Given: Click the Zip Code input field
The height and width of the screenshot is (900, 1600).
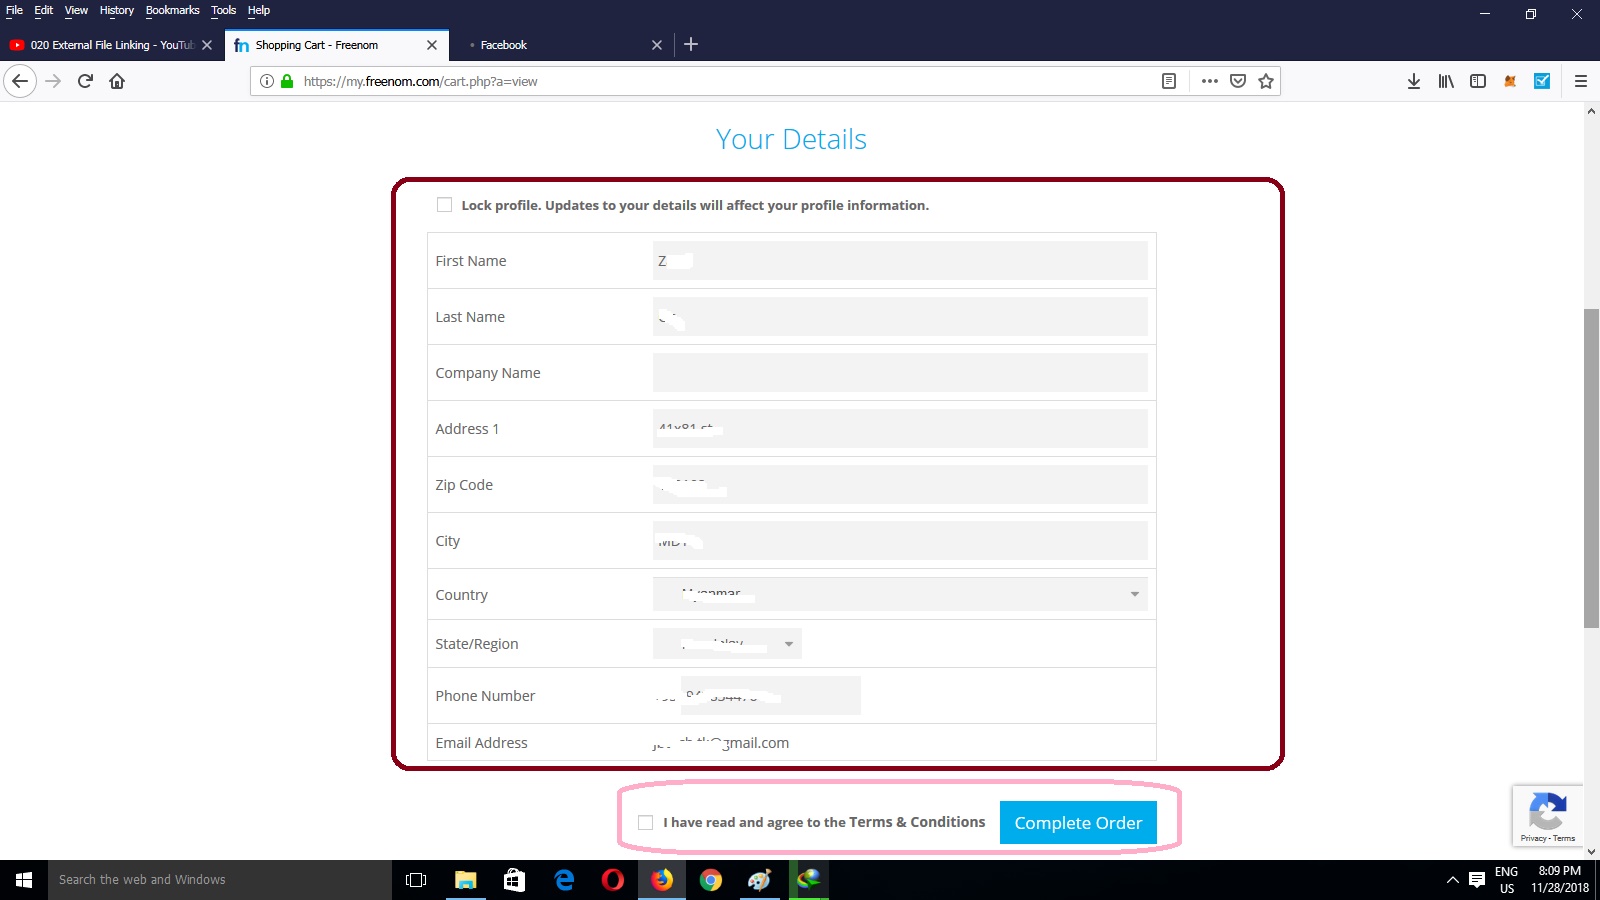Looking at the screenshot, I should (x=900, y=485).
